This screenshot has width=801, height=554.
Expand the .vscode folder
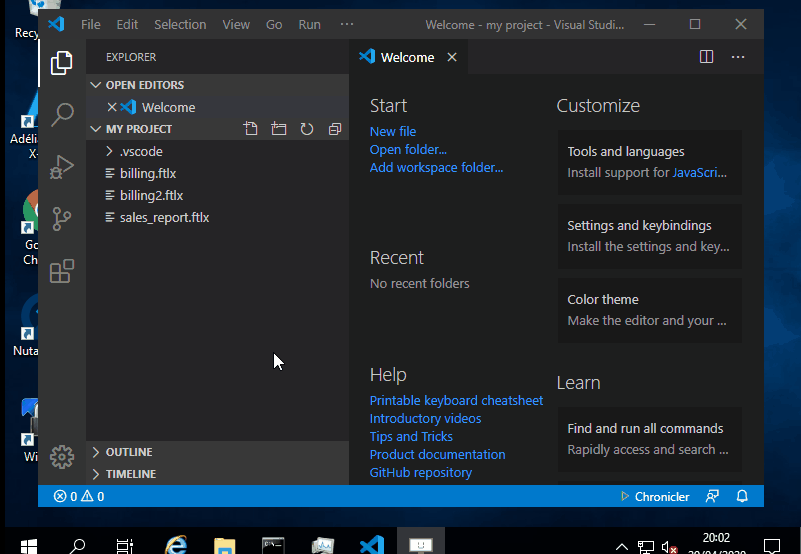pyautogui.click(x=217, y=151)
